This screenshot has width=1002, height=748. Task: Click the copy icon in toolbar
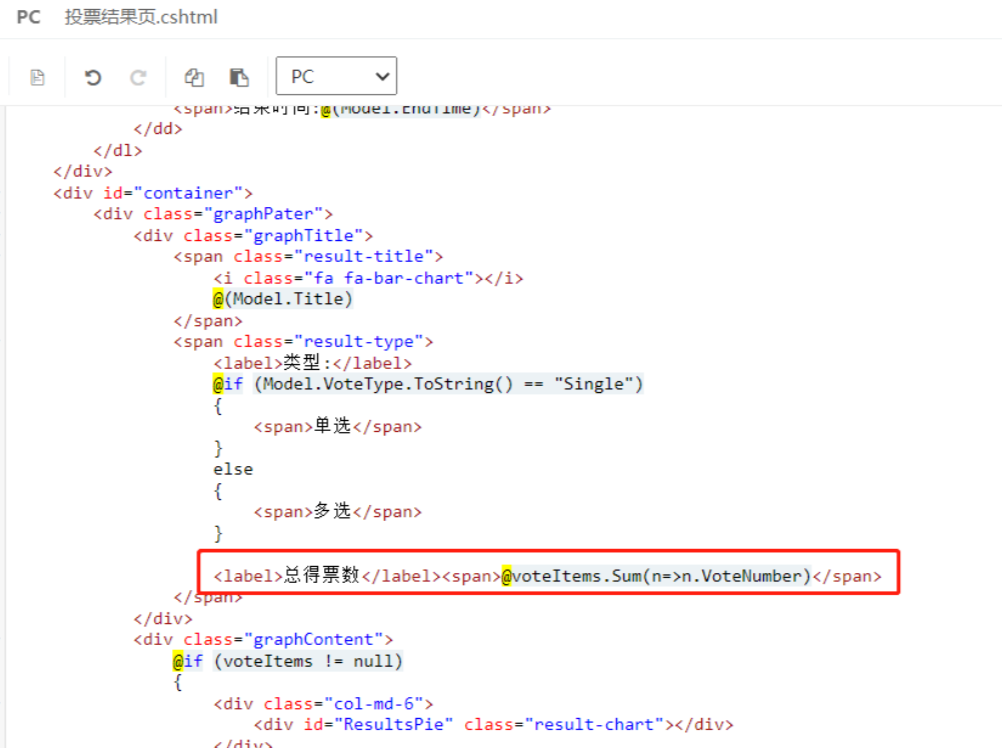click(194, 77)
